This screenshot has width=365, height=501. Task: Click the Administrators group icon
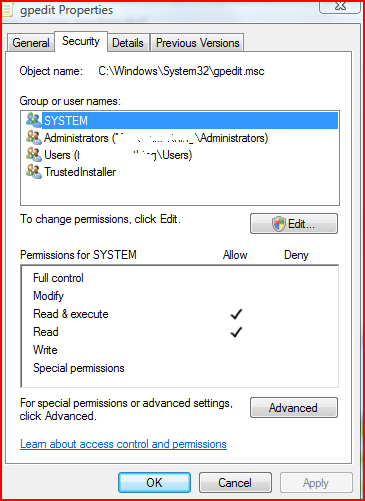pyautogui.click(x=34, y=137)
